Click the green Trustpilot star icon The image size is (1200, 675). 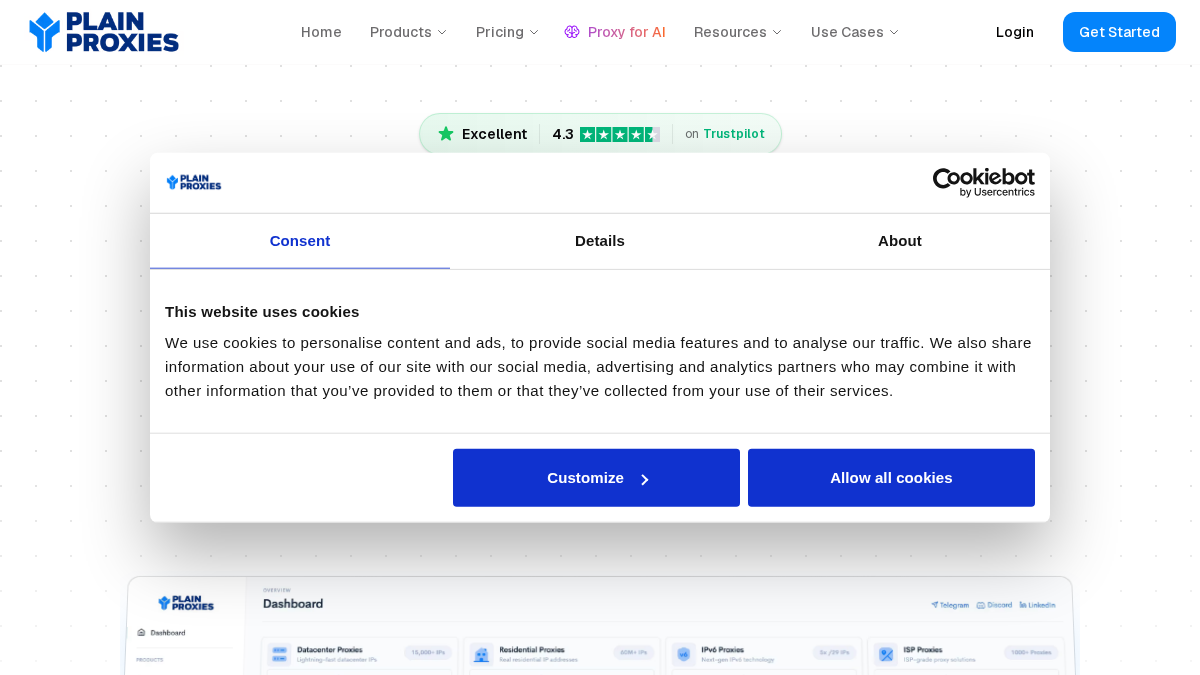[446, 134]
